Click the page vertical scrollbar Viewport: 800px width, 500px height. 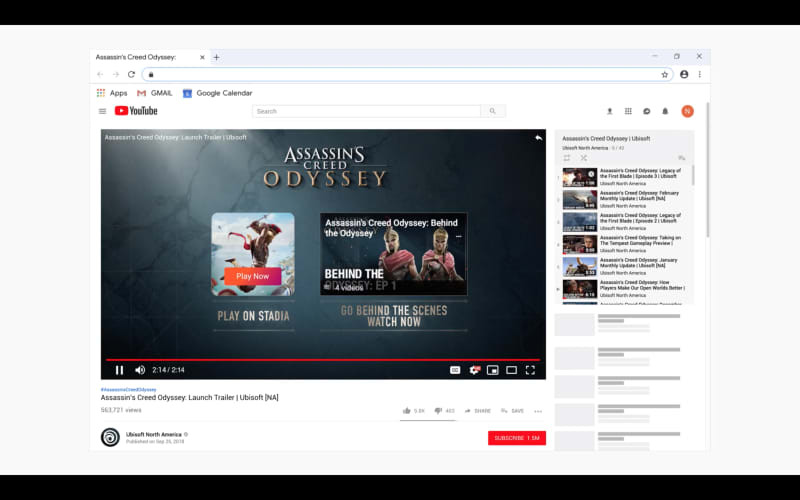click(708, 170)
